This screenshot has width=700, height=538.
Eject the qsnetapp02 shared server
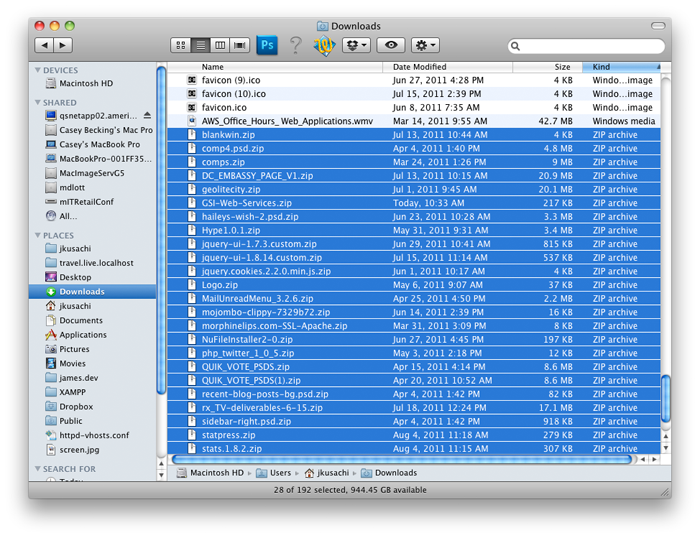click(147, 116)
